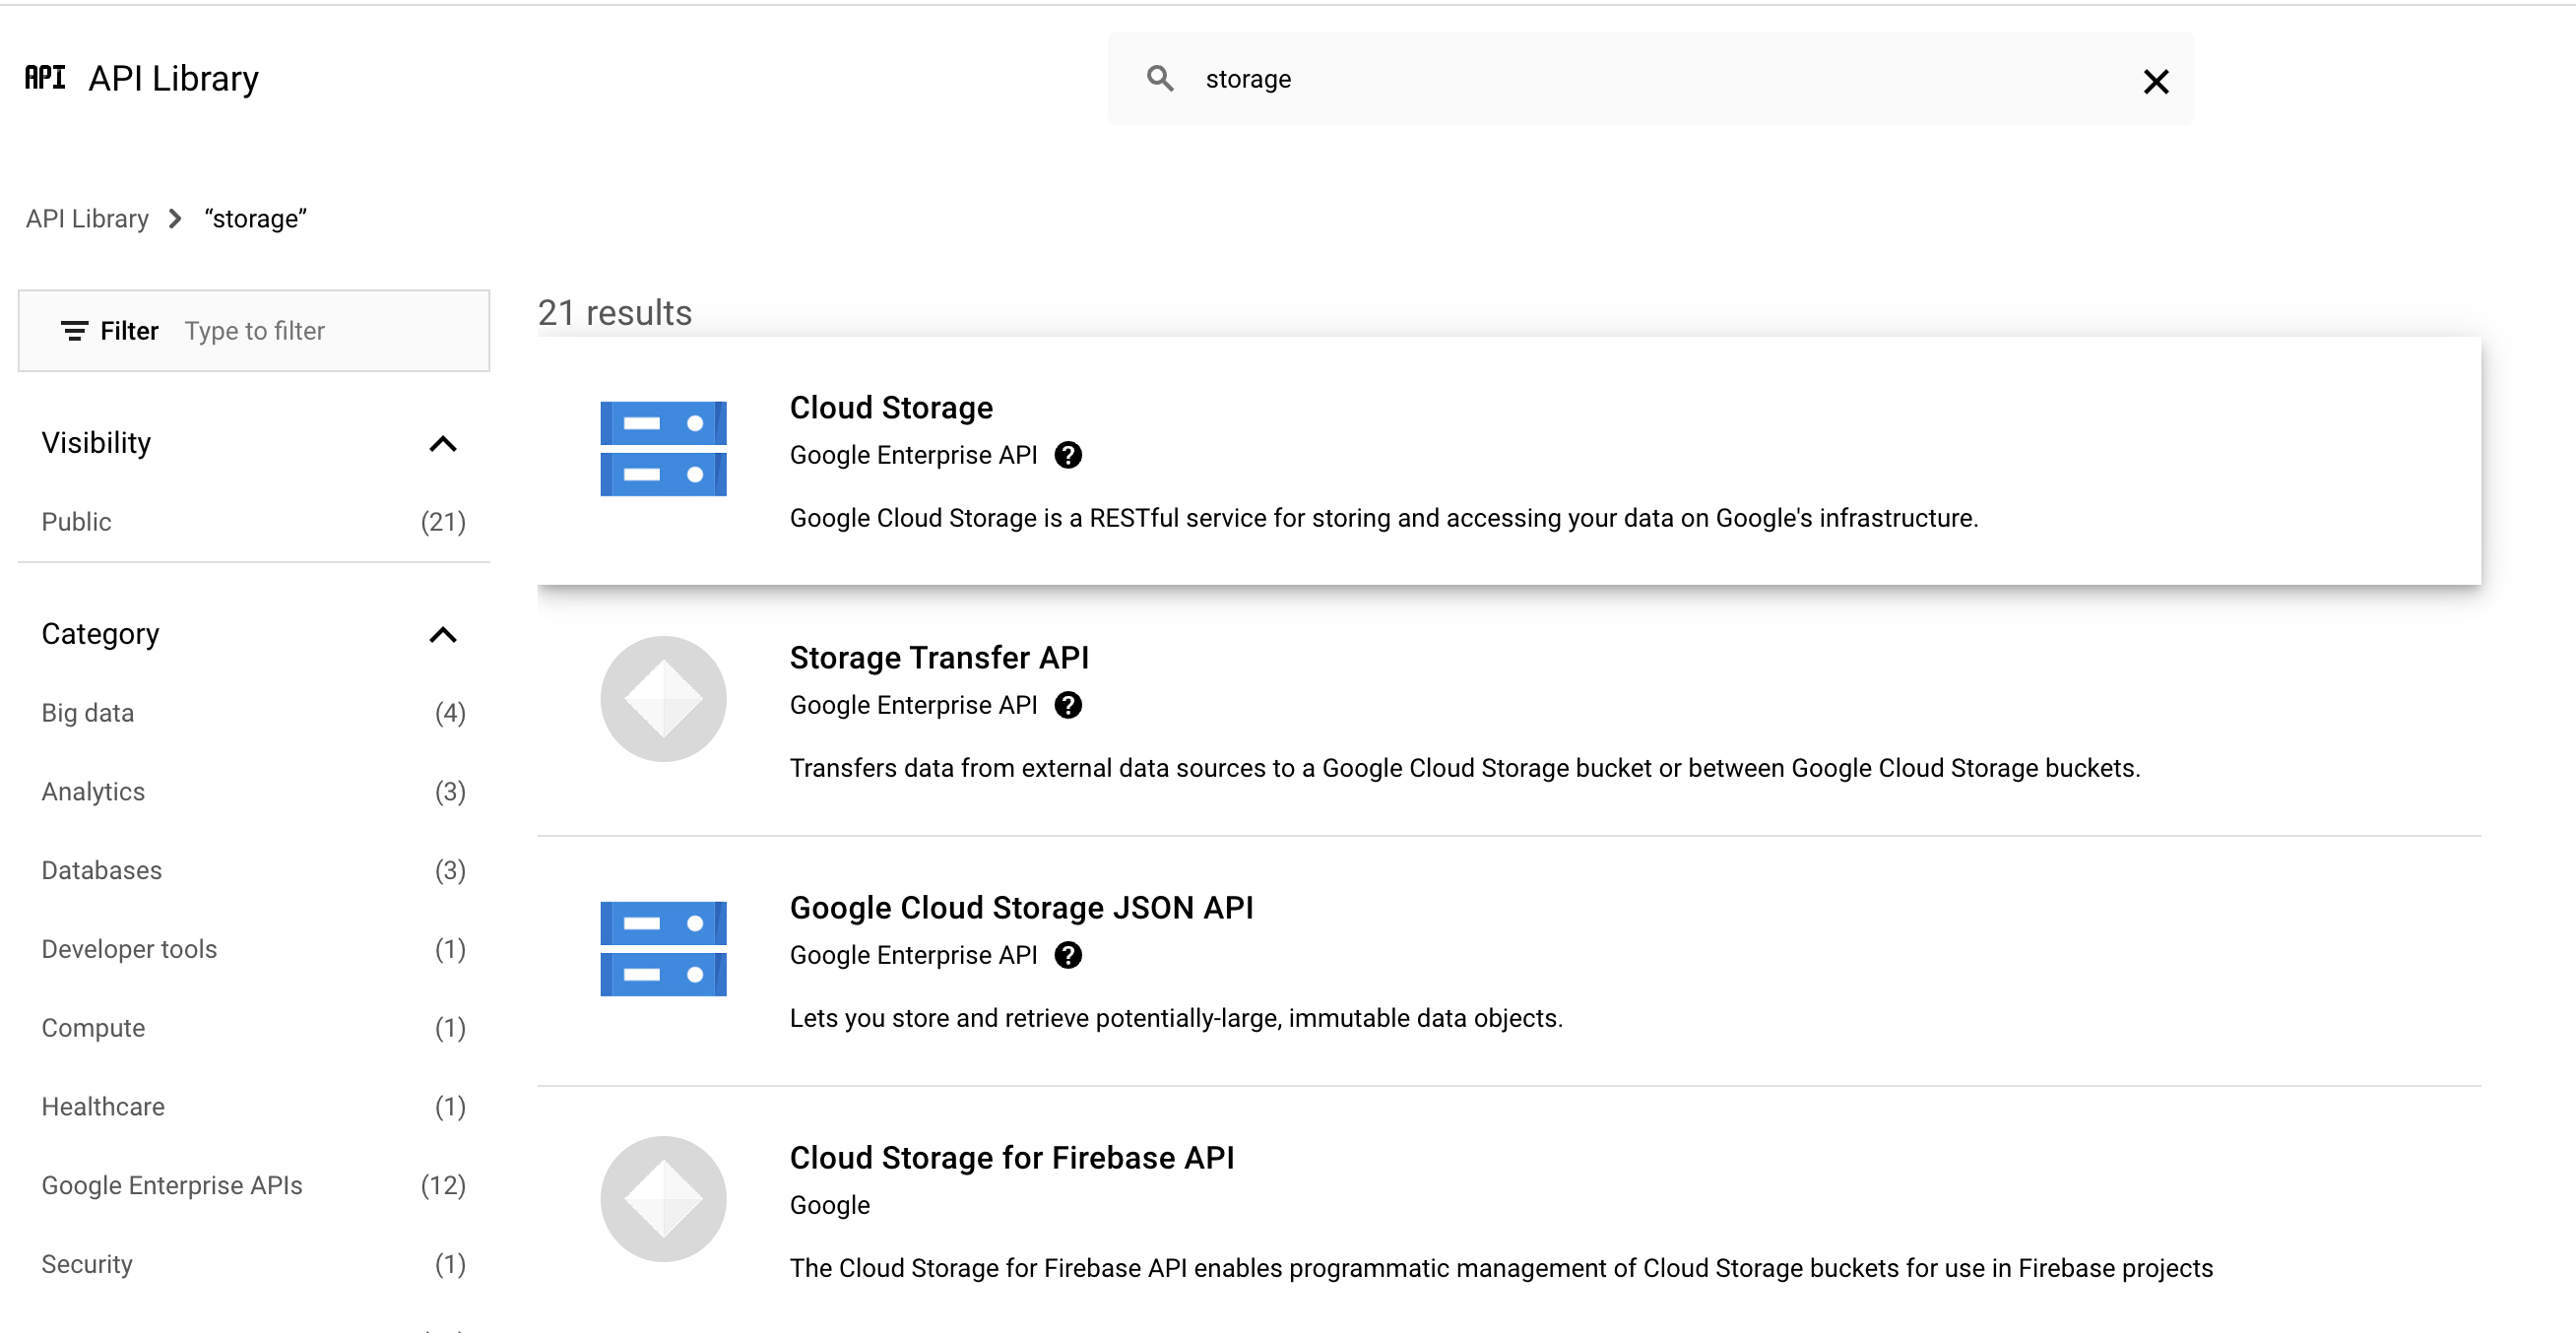Click the storage search input field
This screenshot has height=1333, width=2576.
click(x=1651, y=79)
